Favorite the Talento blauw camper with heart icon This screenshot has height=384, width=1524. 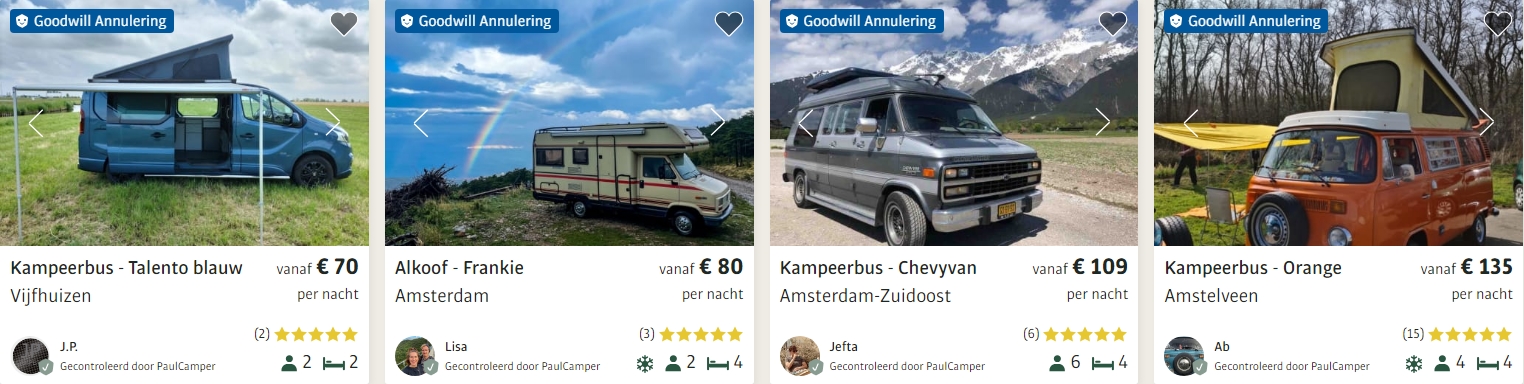pos(344,24)
